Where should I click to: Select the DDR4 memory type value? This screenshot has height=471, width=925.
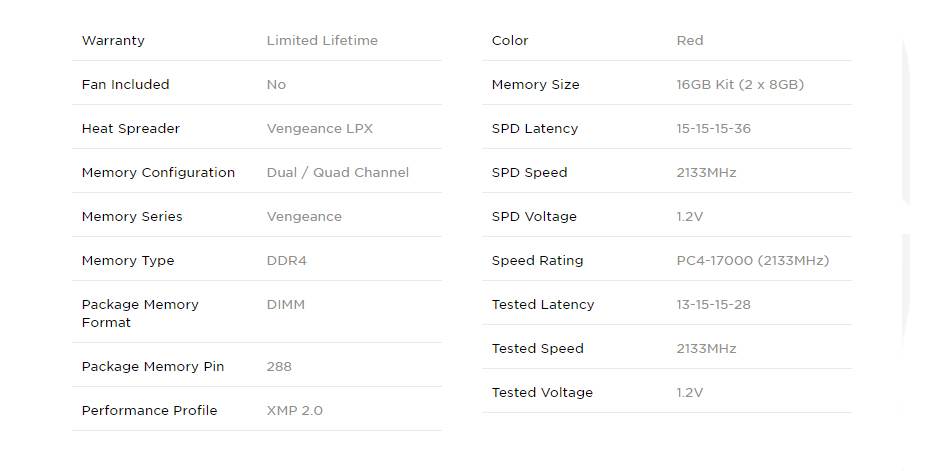point(286,261)
